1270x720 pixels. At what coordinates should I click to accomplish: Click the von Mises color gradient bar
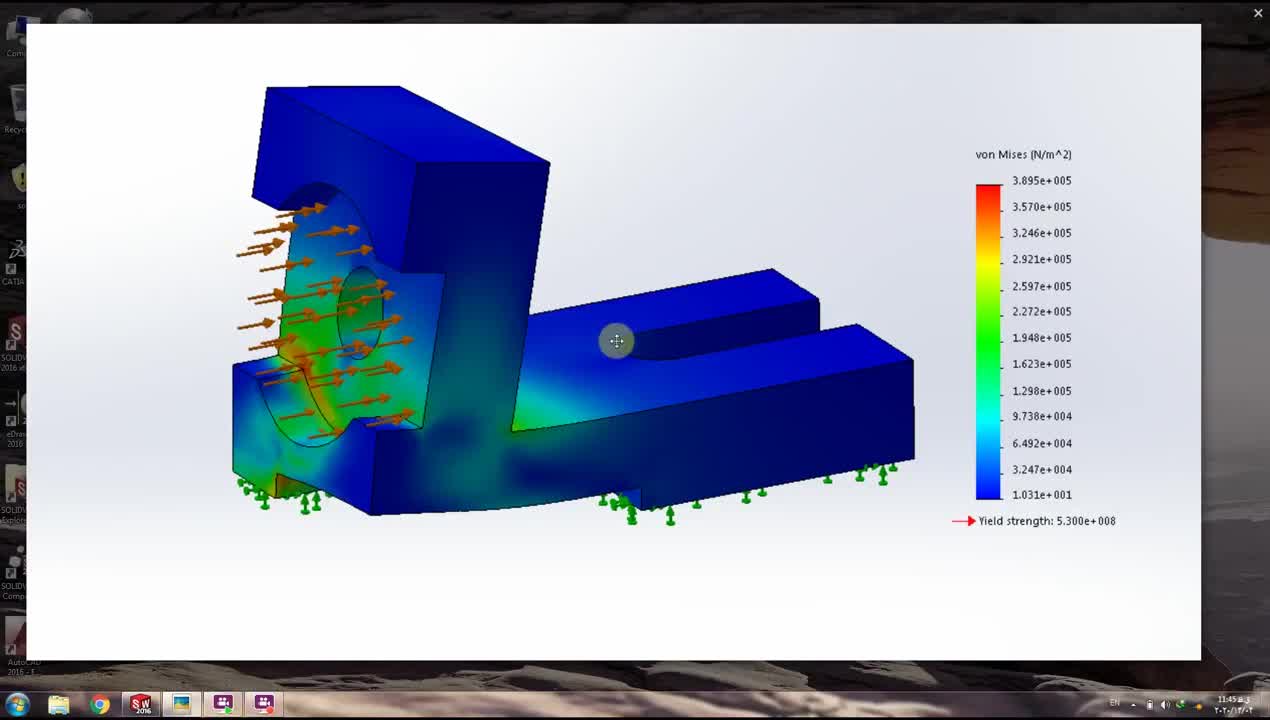pos(988,342)
